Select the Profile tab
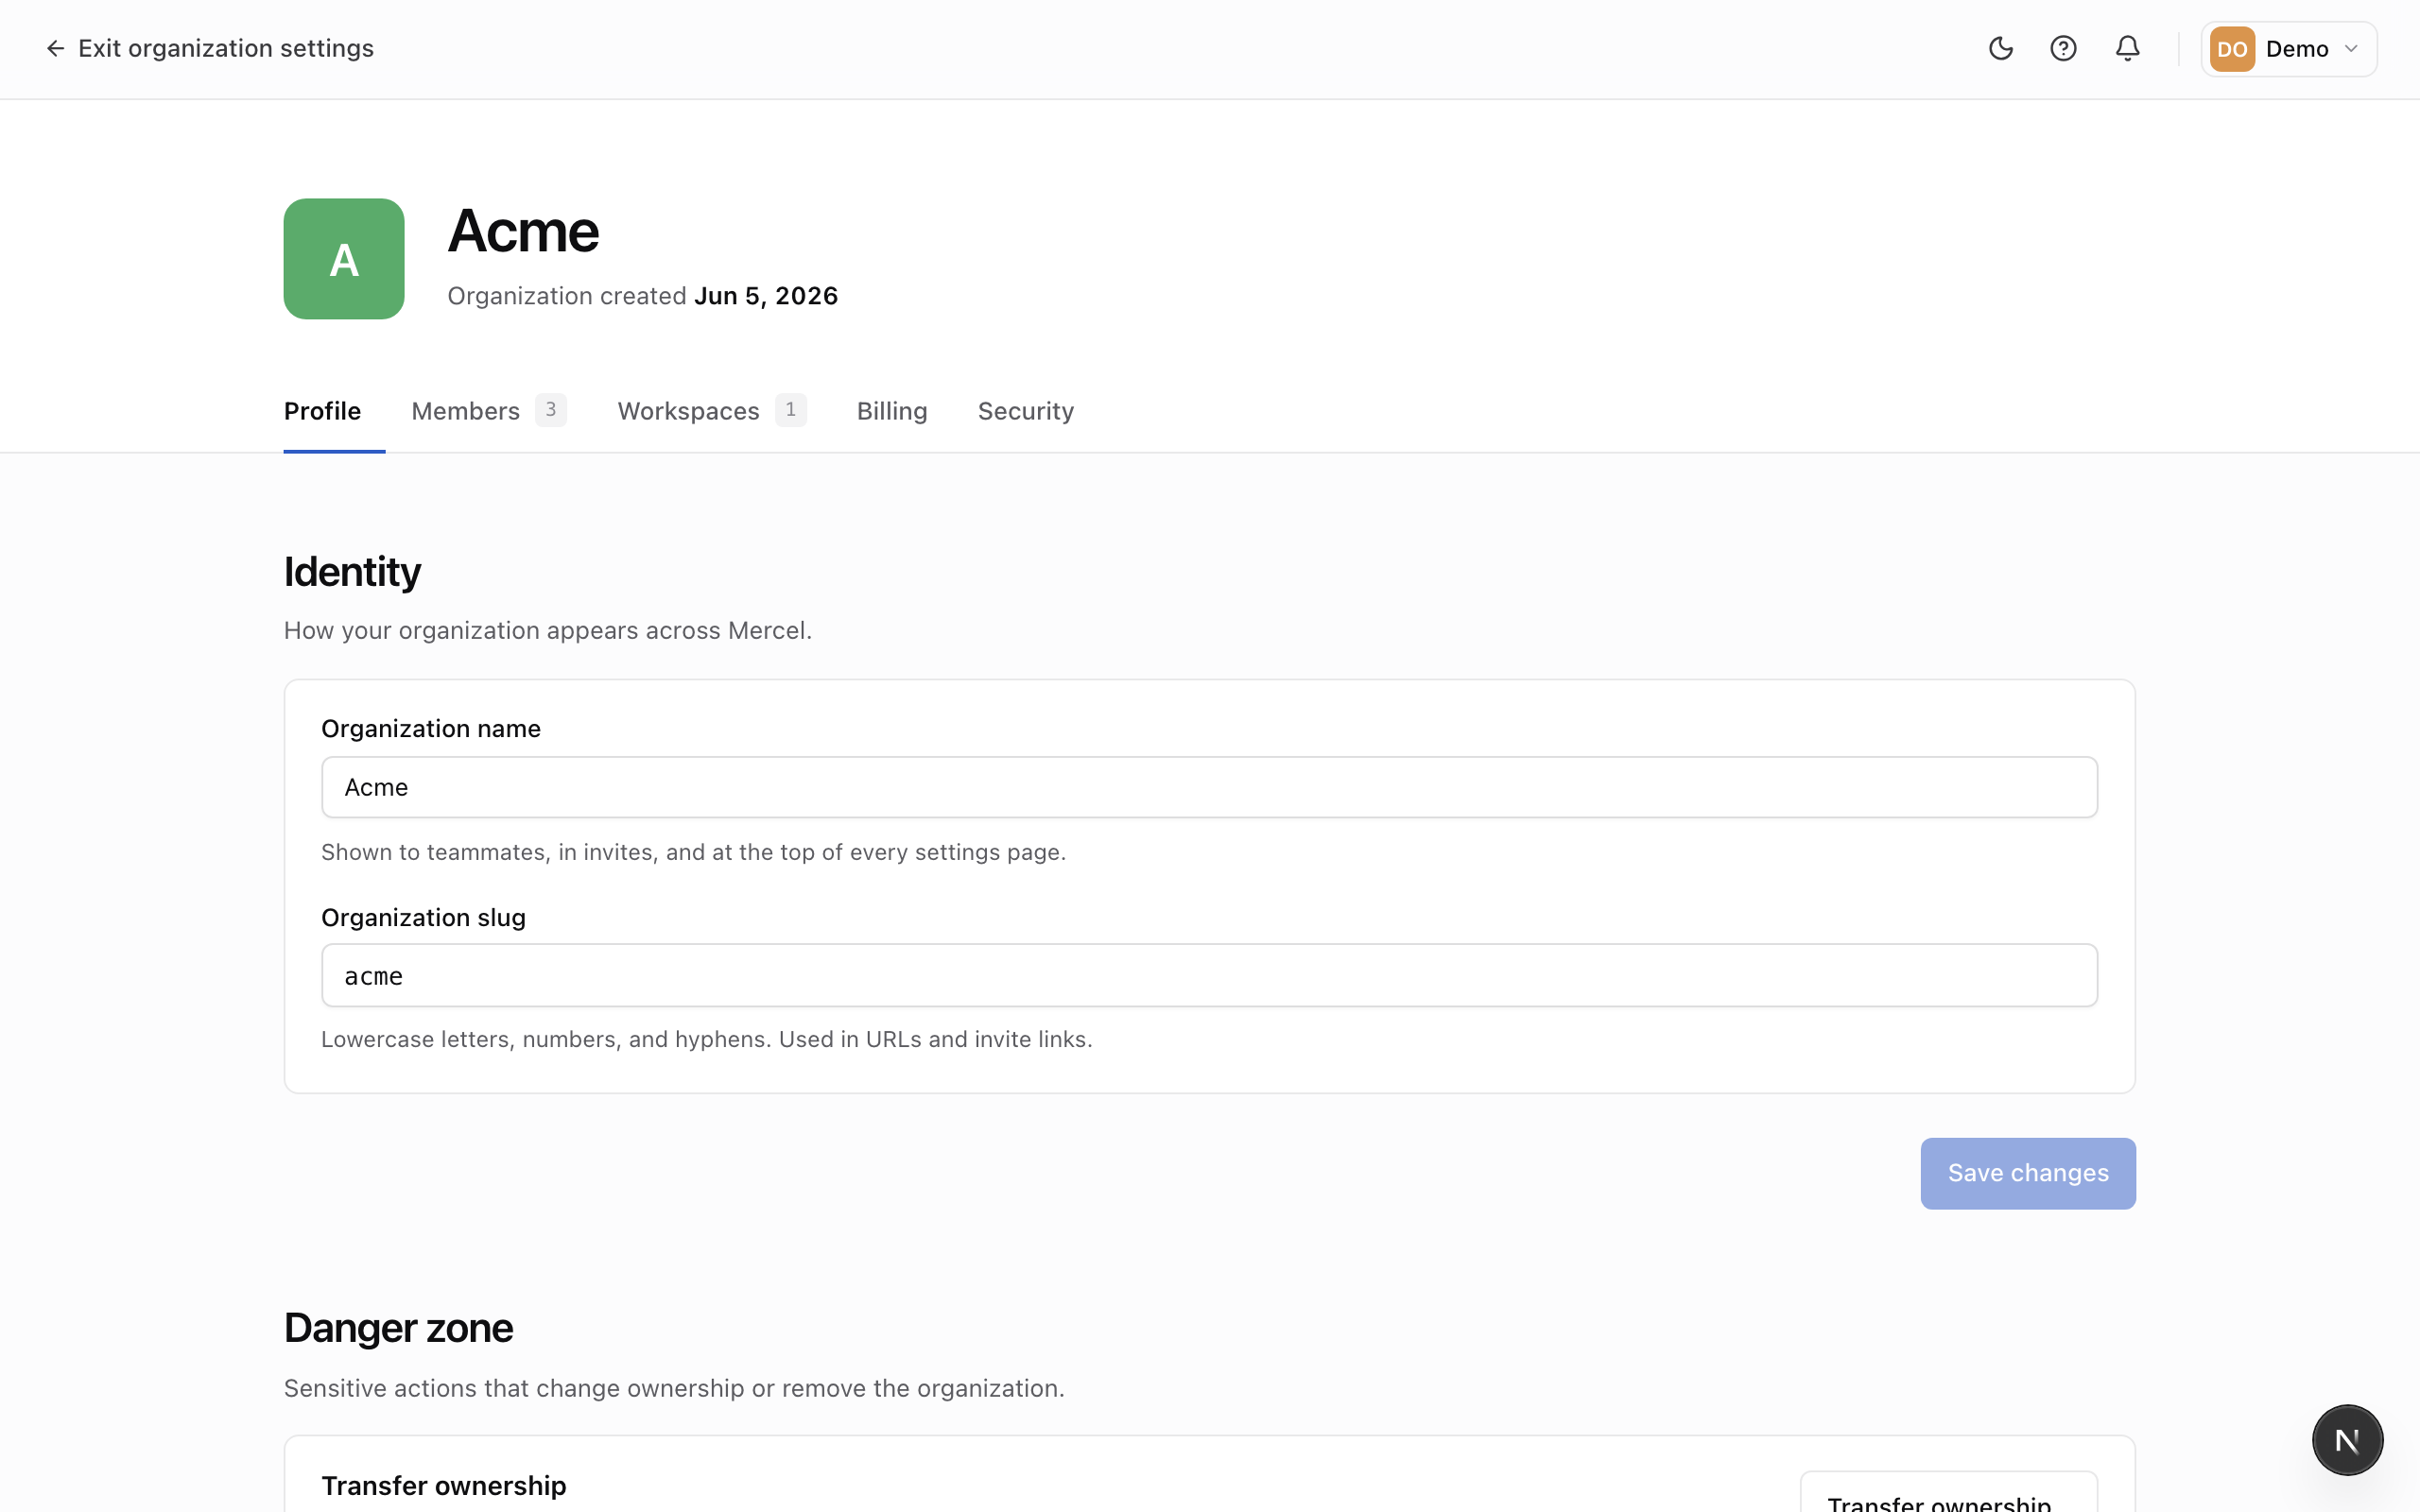This screenshot has height=1512, width=2420. click(x=322, y=411)
